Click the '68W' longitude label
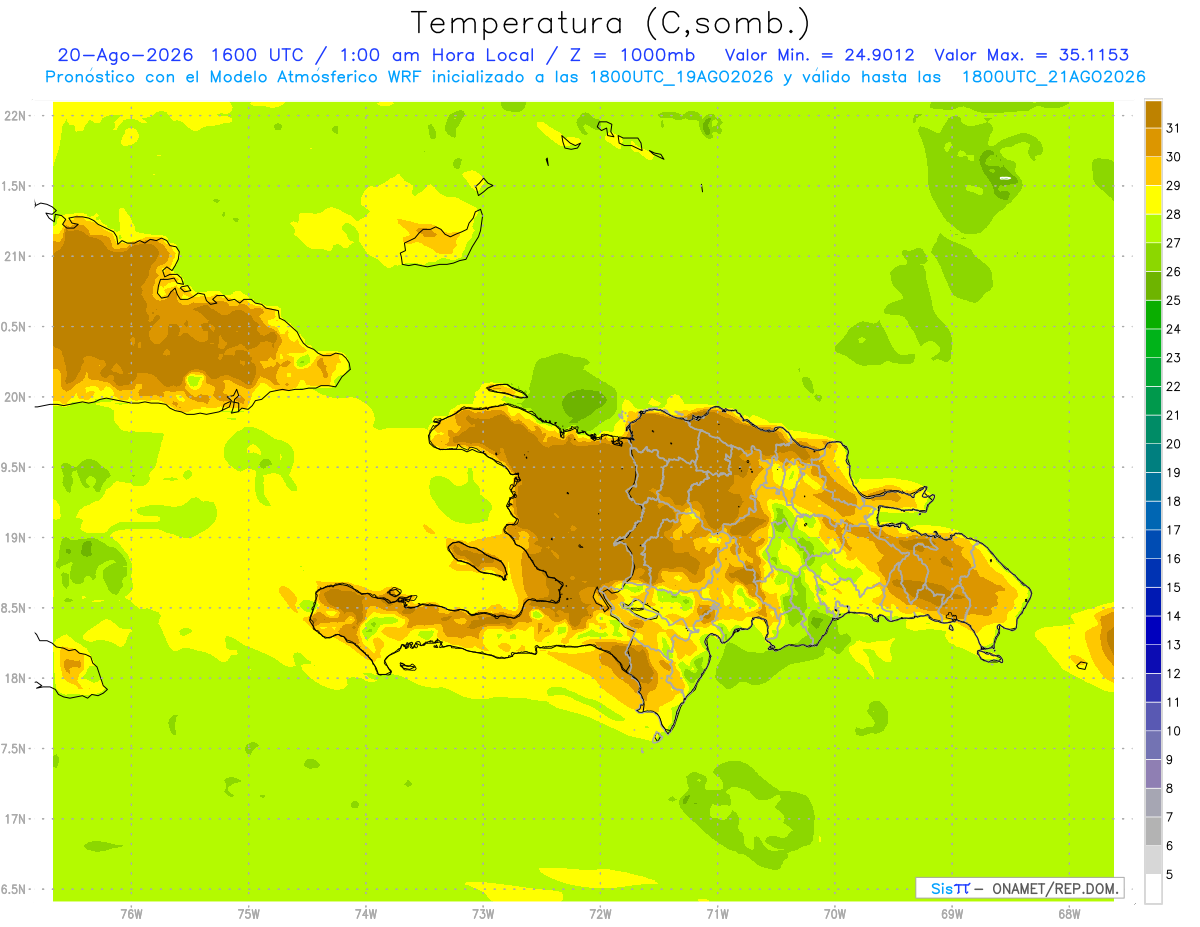 pyautogui.click(x=1069, y=914)
